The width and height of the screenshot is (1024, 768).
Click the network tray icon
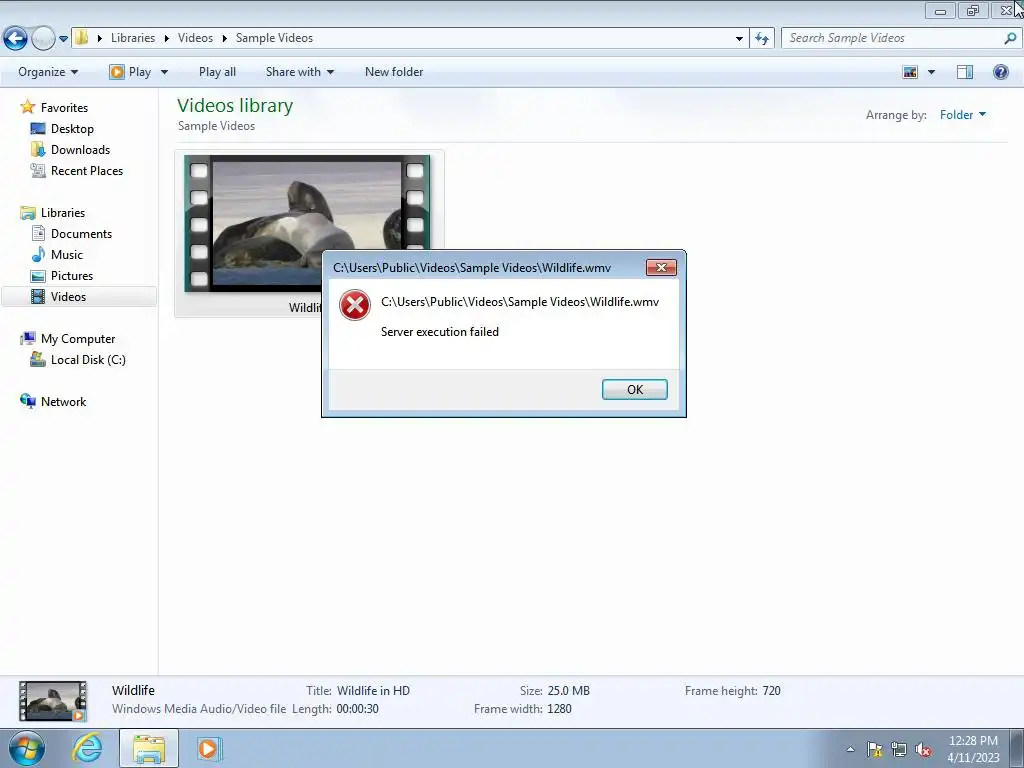(x=899, y=749)
